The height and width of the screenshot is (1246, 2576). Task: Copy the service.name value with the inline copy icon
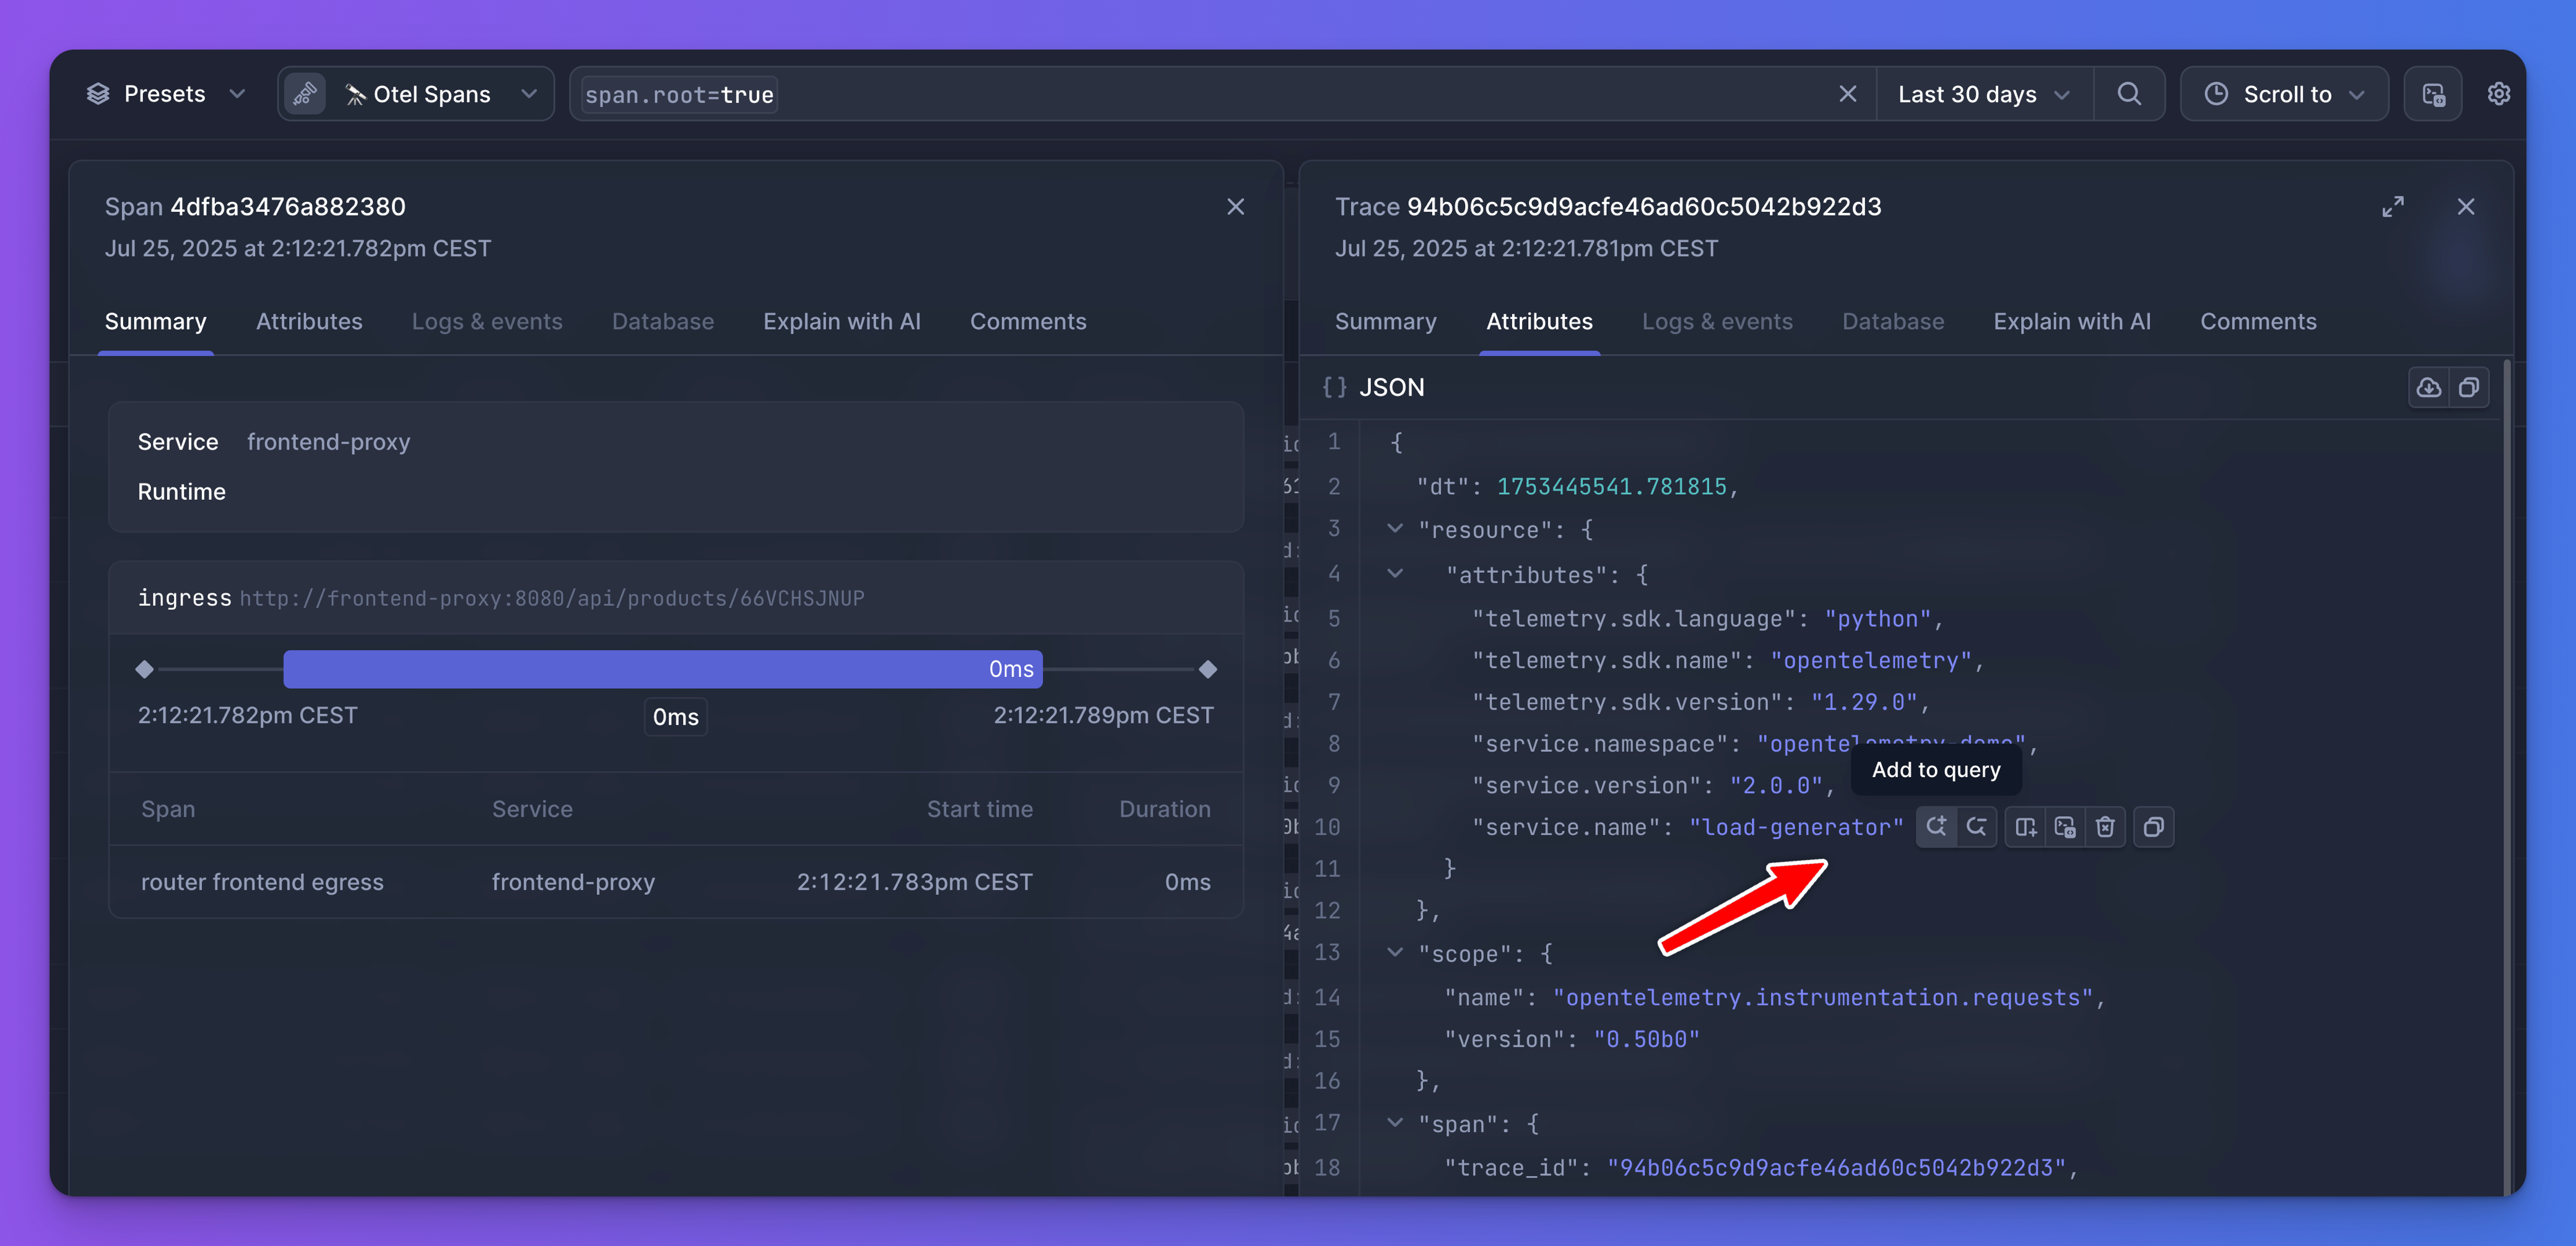pyautogui.click(x=2154, y=827)
